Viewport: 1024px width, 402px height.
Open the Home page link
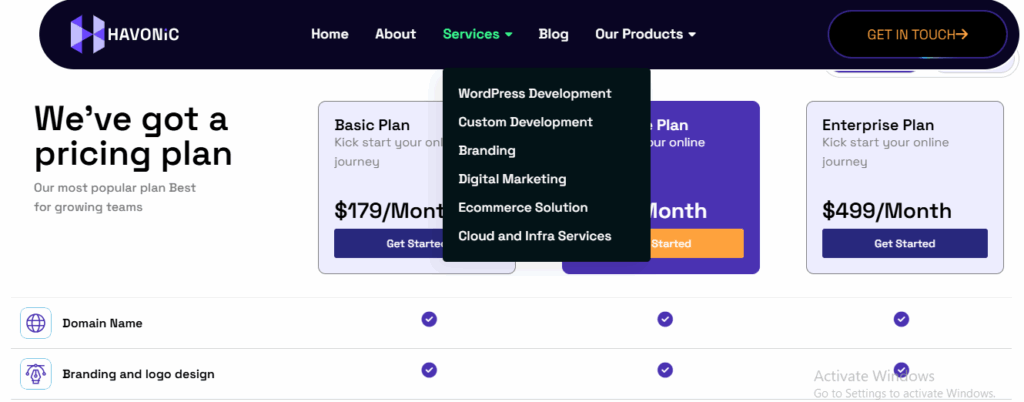tap(330, 34)
